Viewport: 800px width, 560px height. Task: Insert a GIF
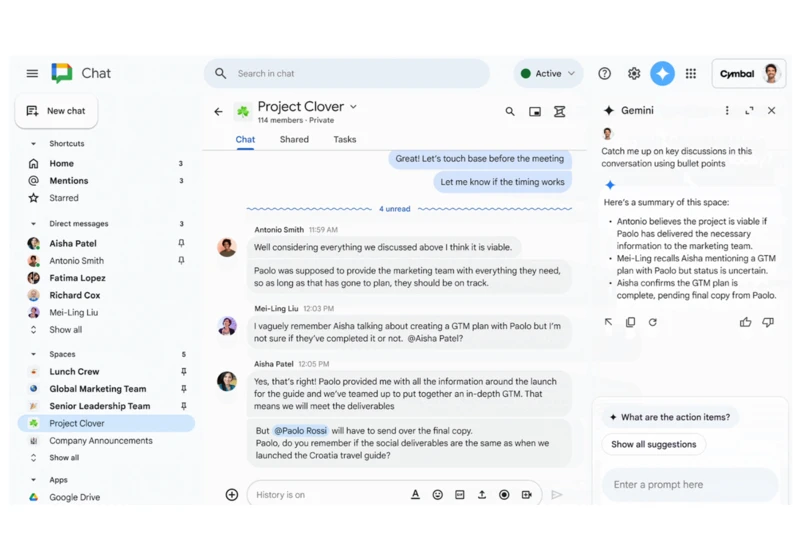point(460,494)
